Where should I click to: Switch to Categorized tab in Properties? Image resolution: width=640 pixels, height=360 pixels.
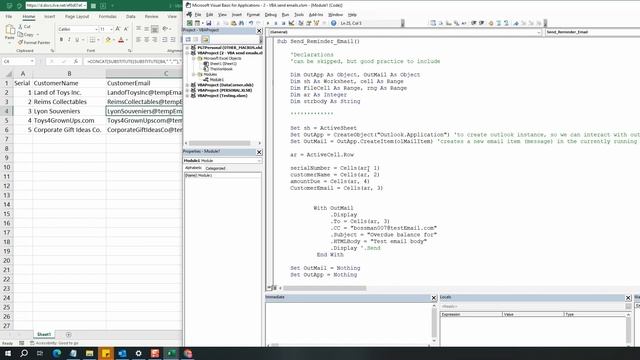(x=215, y=168)
